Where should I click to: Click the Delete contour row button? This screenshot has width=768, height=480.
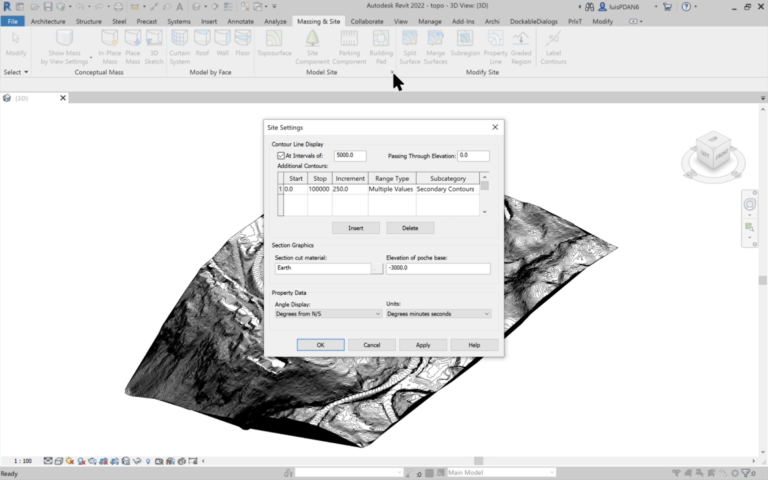point(410,228)
